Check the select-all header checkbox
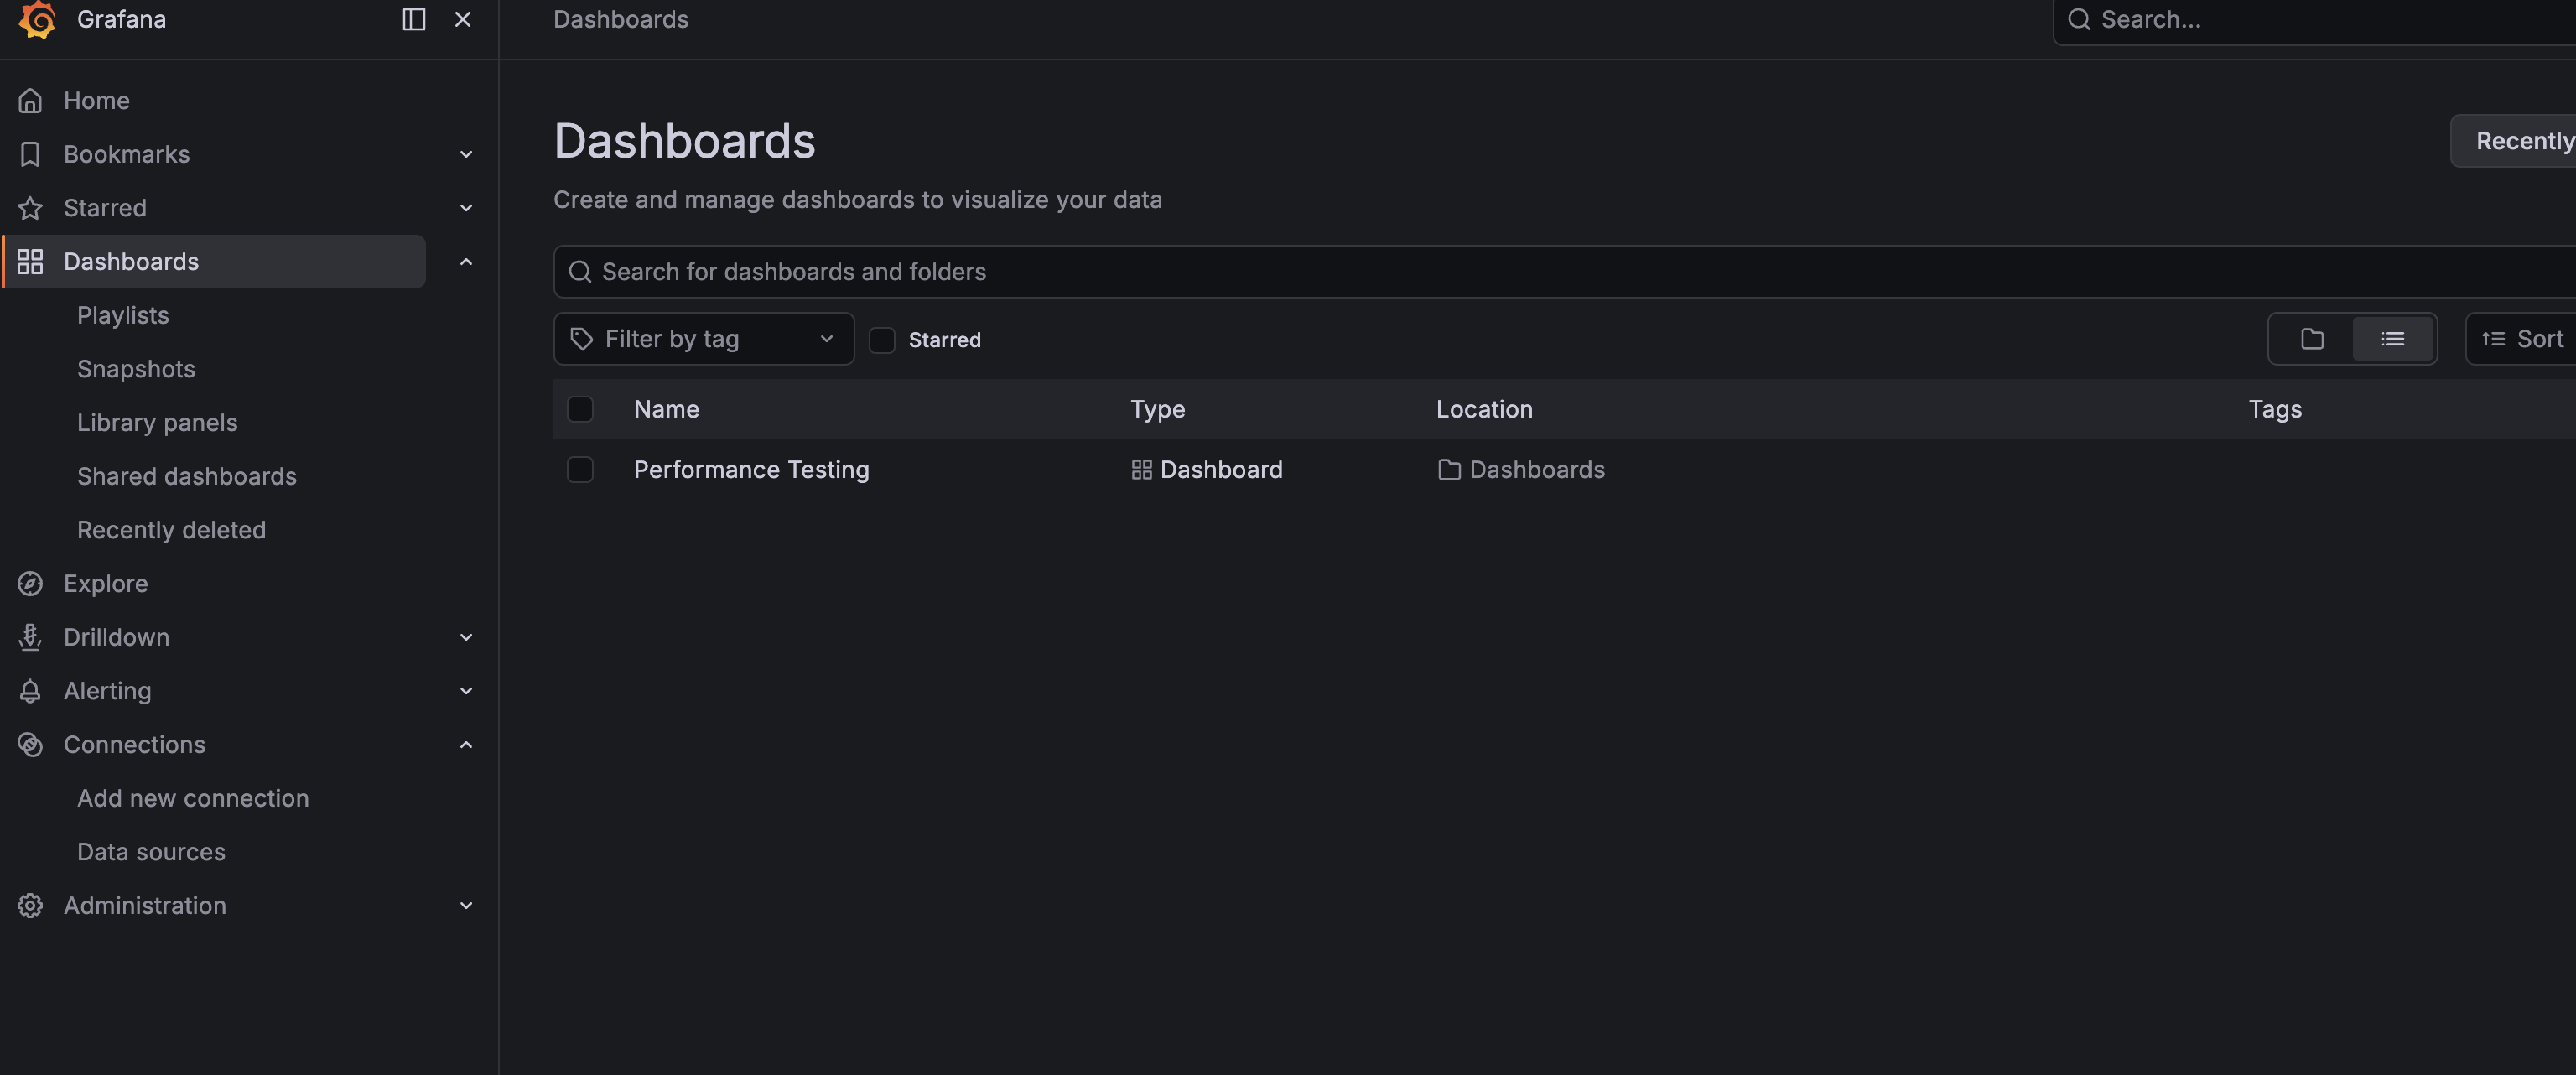Image resolution: width=2576 pixels, height=1075 pixels. [580, 409]
